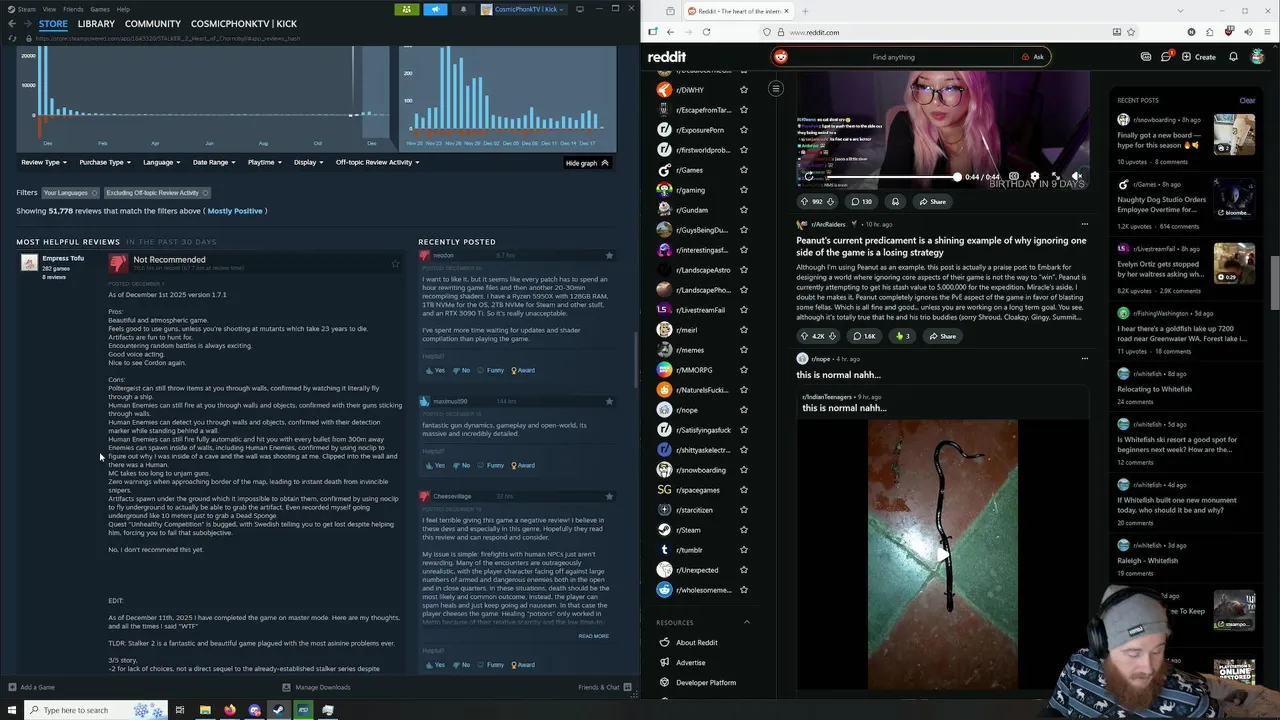Open Reddit notifications bell
This screenshot has height=720, width=1280.
[x=1233, y=57]
